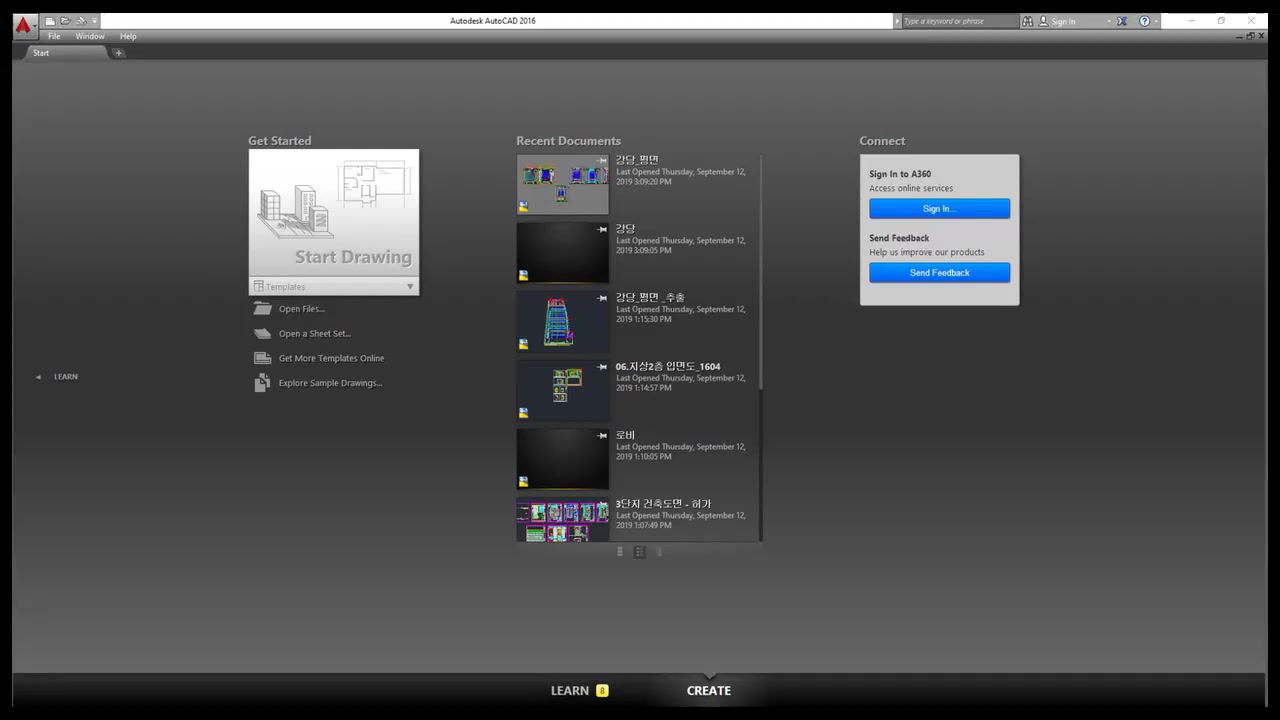Image resolution: width=1280 pixels, height=720 pixels.
Task: Click the New file quick access icon
Action: click(x=50, y=21)
